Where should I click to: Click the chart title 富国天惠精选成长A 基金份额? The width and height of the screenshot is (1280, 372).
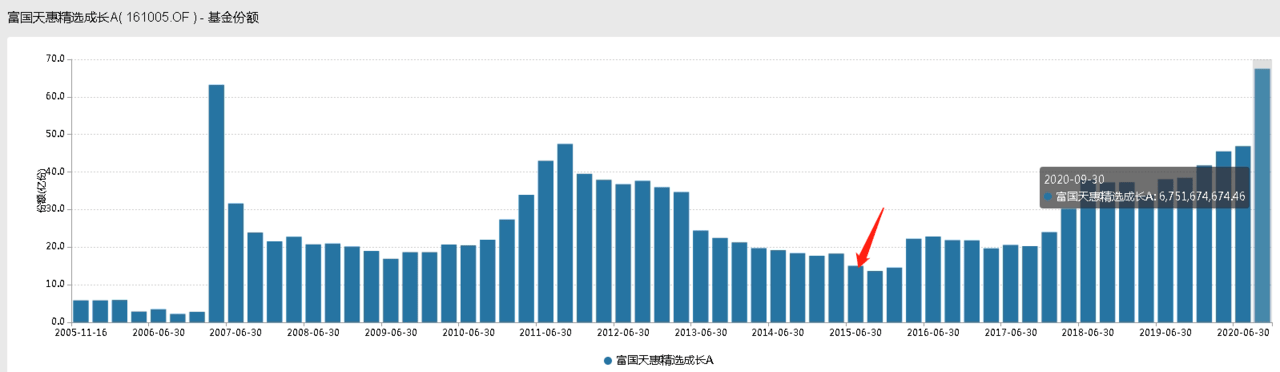pos(133,17)
